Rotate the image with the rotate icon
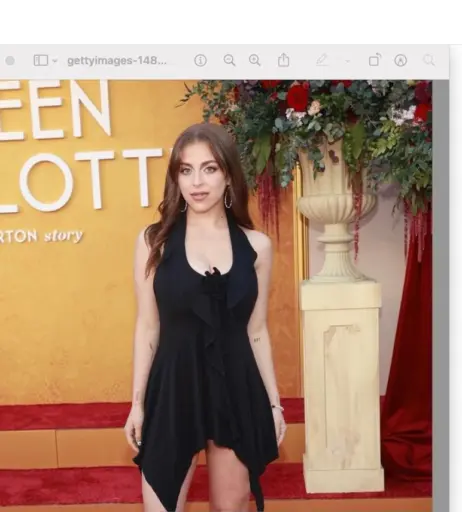This screenshot has width=462, height=512. [375, 60]
